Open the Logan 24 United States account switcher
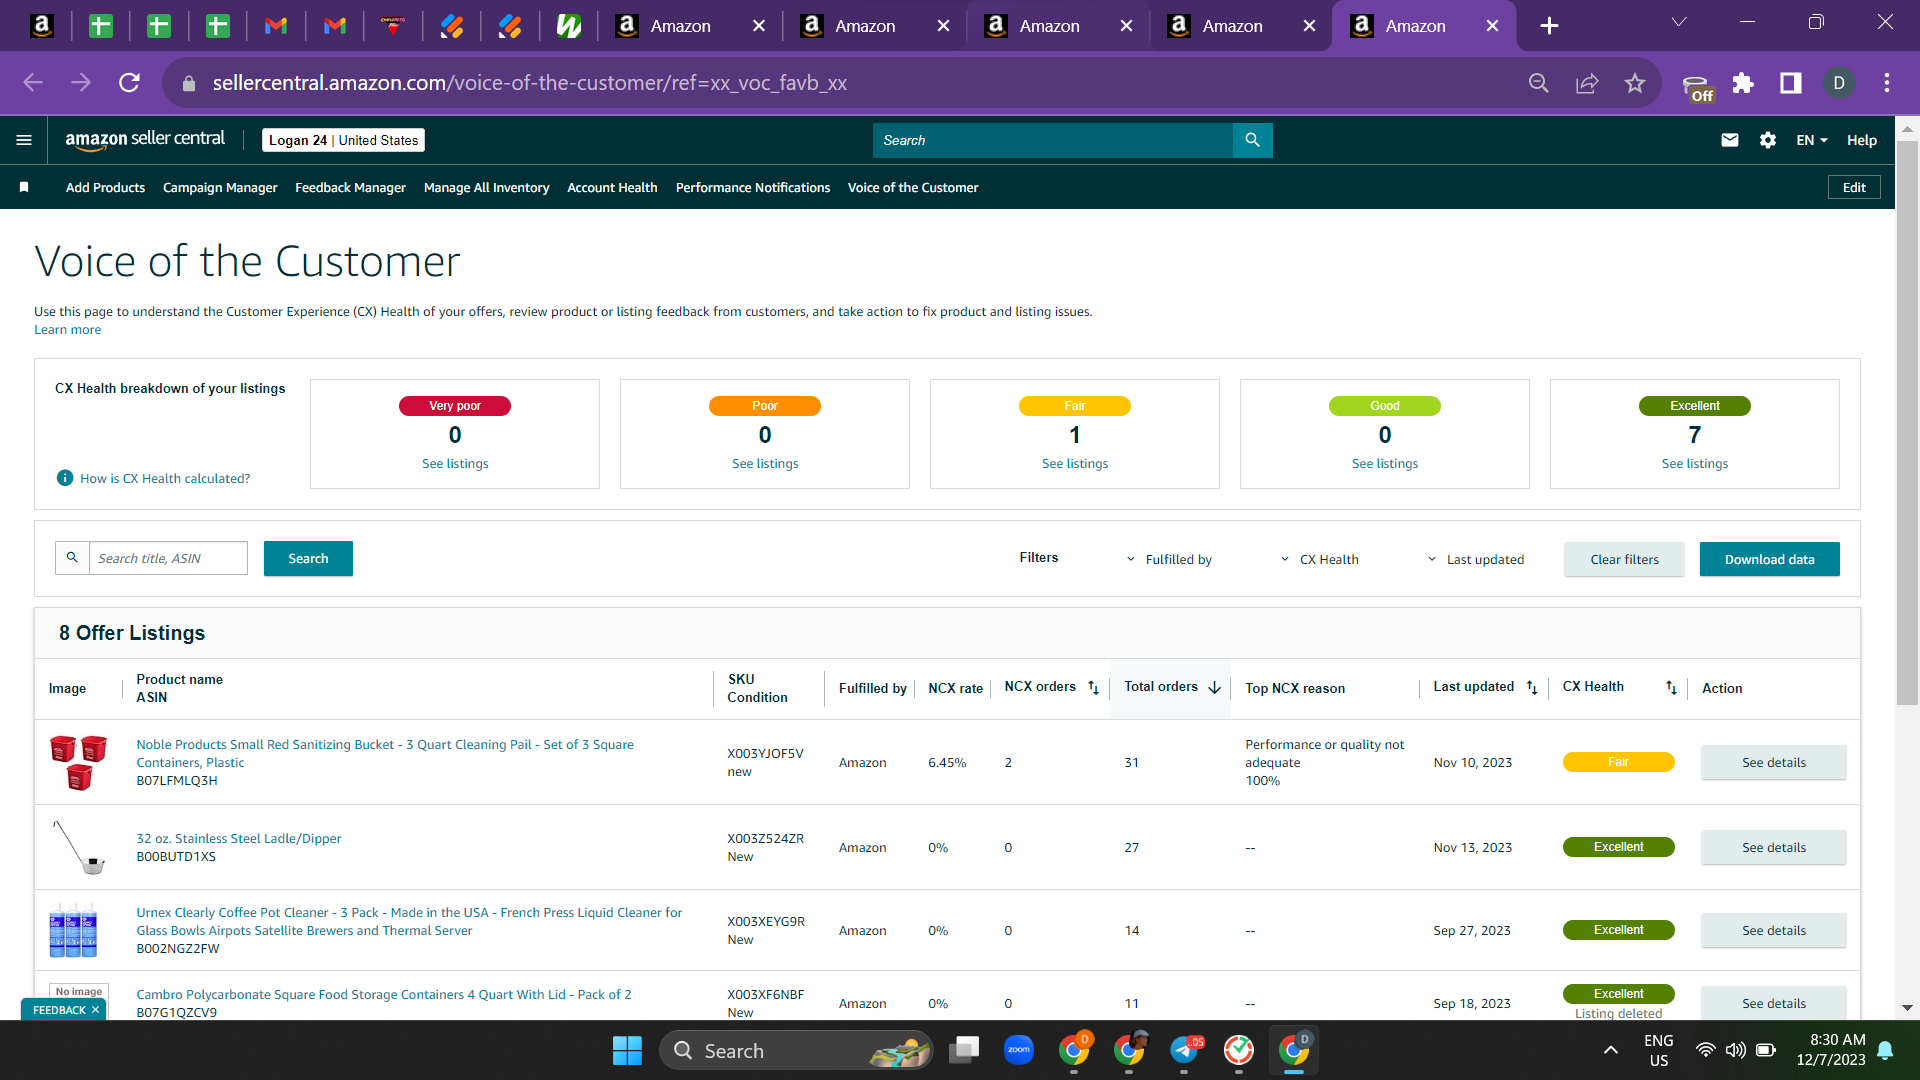The width and height of the screenshot is (1920, 1080). coord(343,140)
